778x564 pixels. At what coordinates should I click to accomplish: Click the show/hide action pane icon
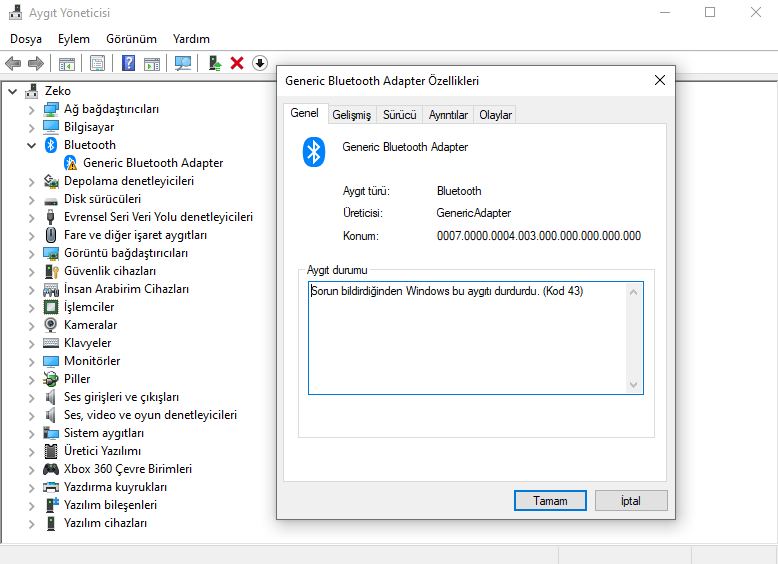152,63
